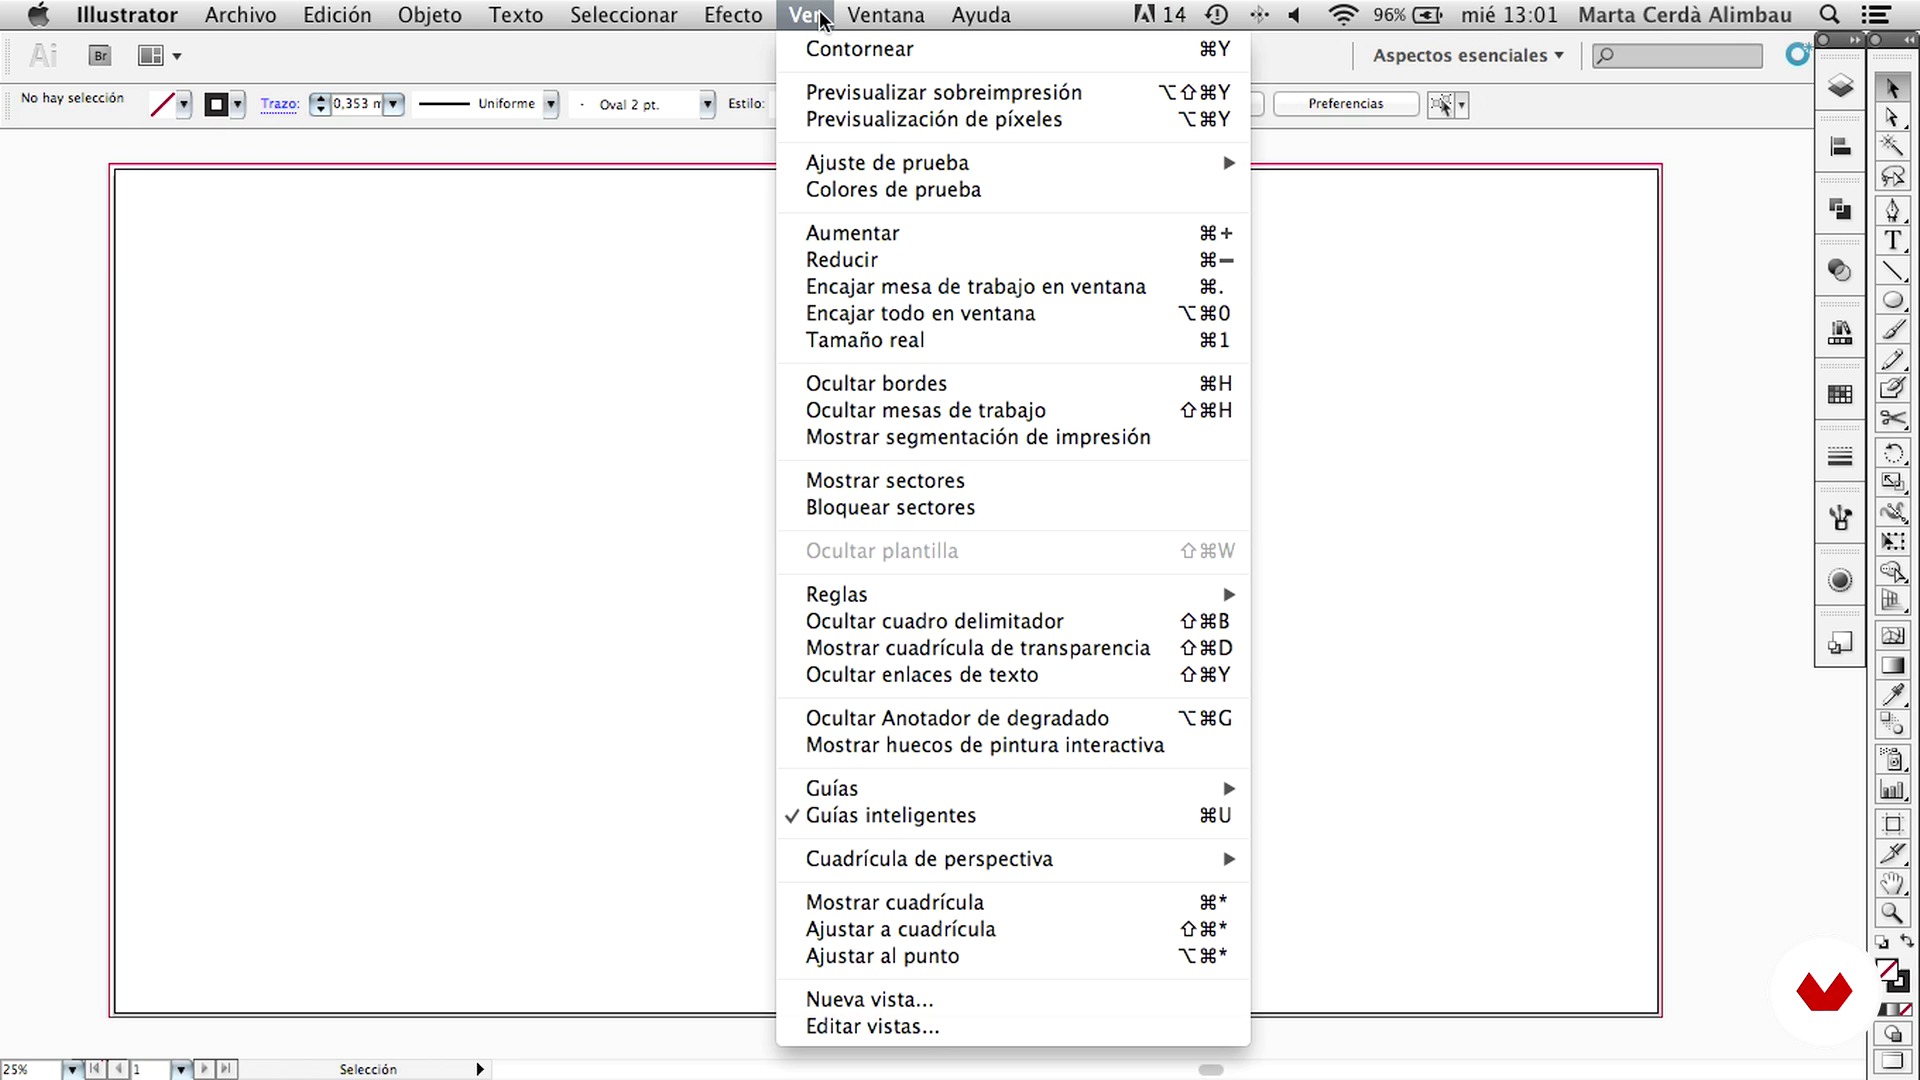1920x1080 pixels.
Task: Select the Scissors tool
Action: [1892, 418]
